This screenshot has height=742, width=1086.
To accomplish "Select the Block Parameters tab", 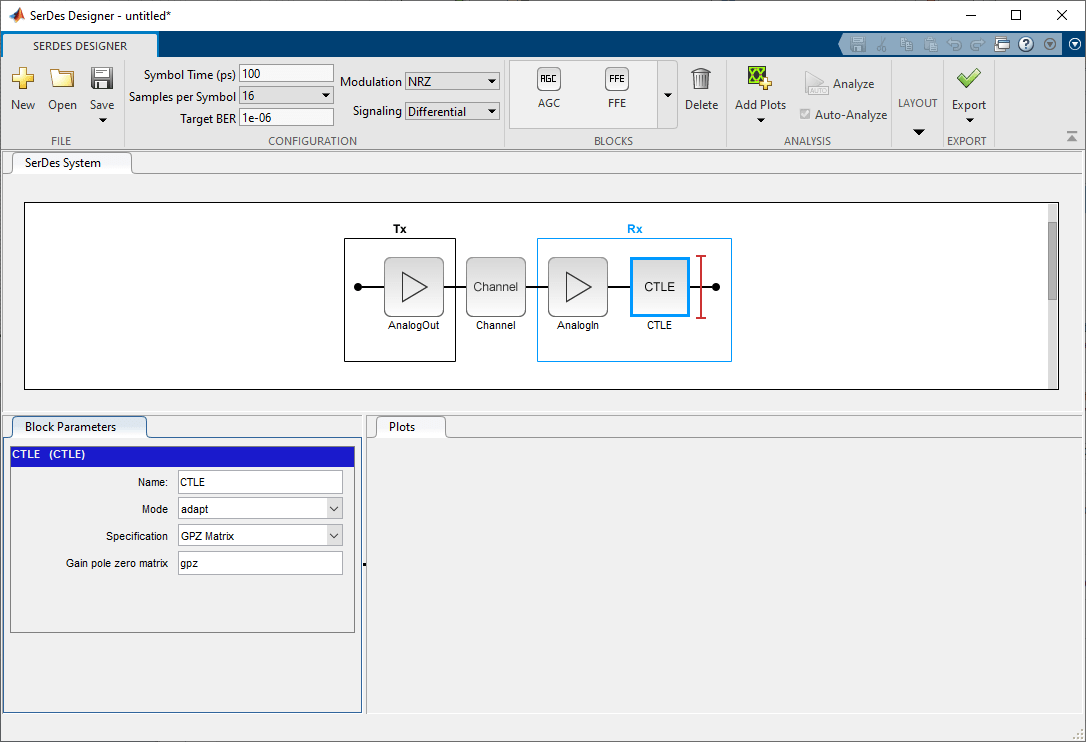I will tap(79, 427).
